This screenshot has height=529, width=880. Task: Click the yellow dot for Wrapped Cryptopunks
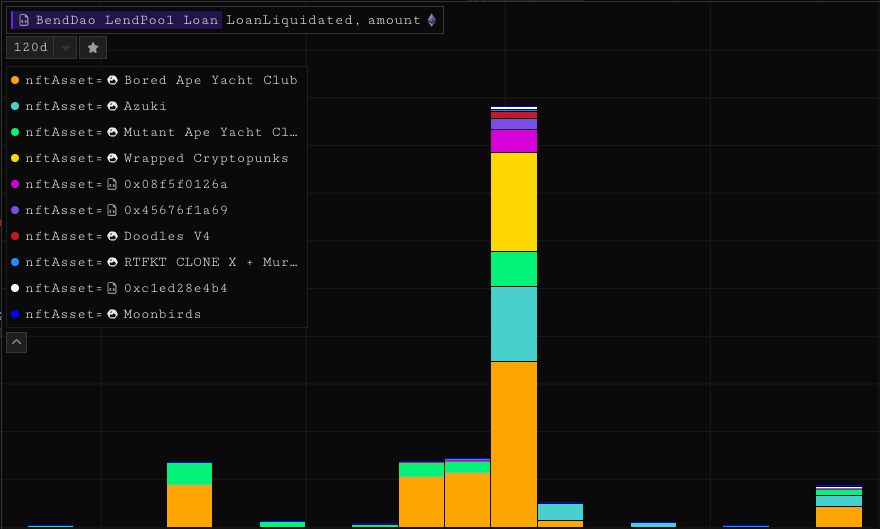[x=15, y=158]
